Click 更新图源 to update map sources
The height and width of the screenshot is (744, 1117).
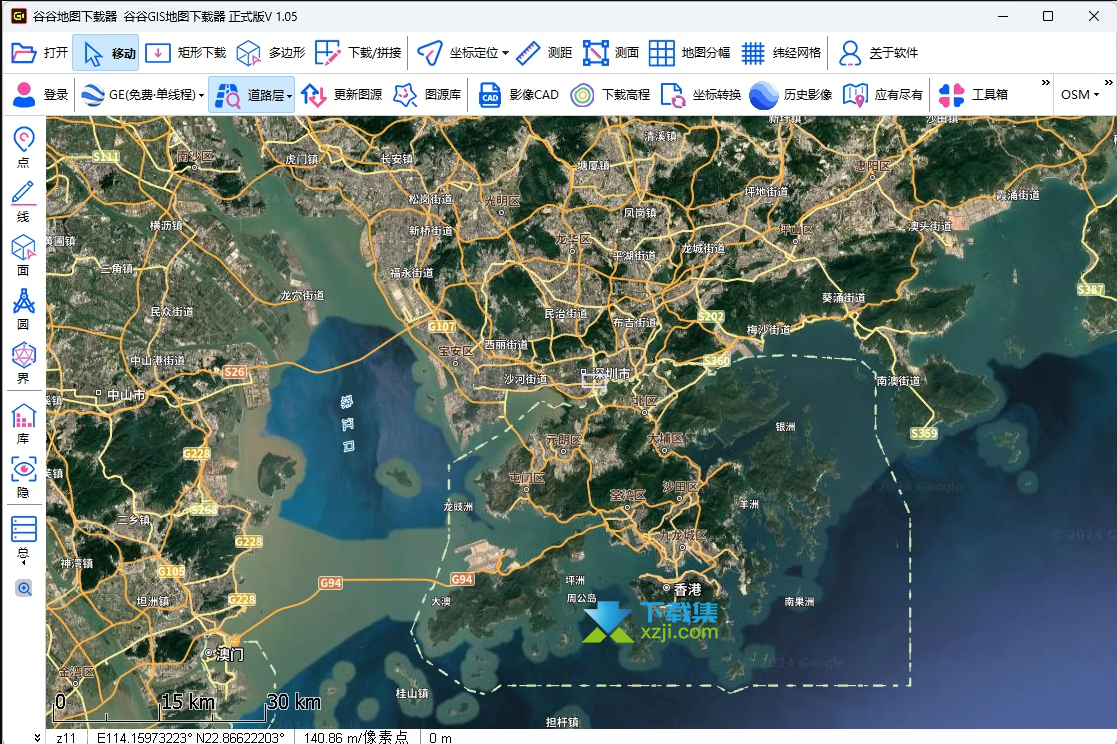click(x=341, y=95)
